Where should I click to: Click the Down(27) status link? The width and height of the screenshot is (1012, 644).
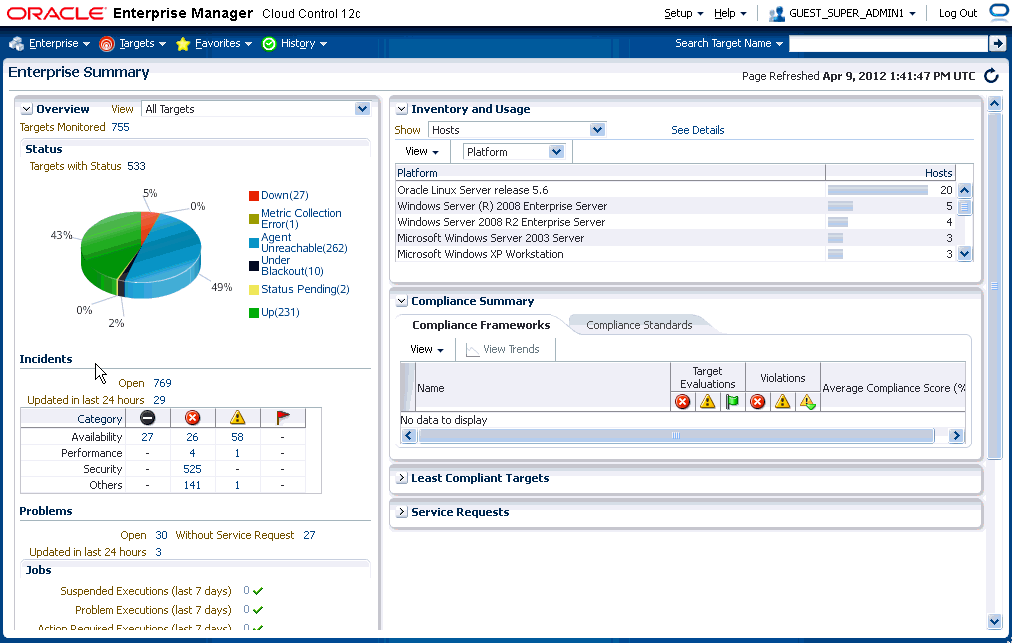[x=285, y=195]
